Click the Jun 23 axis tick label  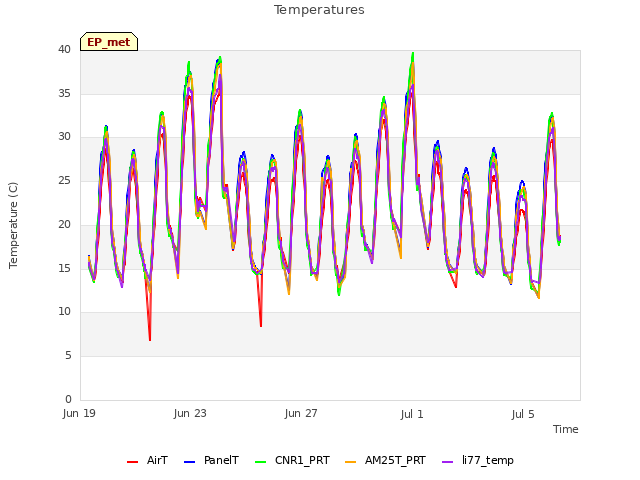coord(190,413)
